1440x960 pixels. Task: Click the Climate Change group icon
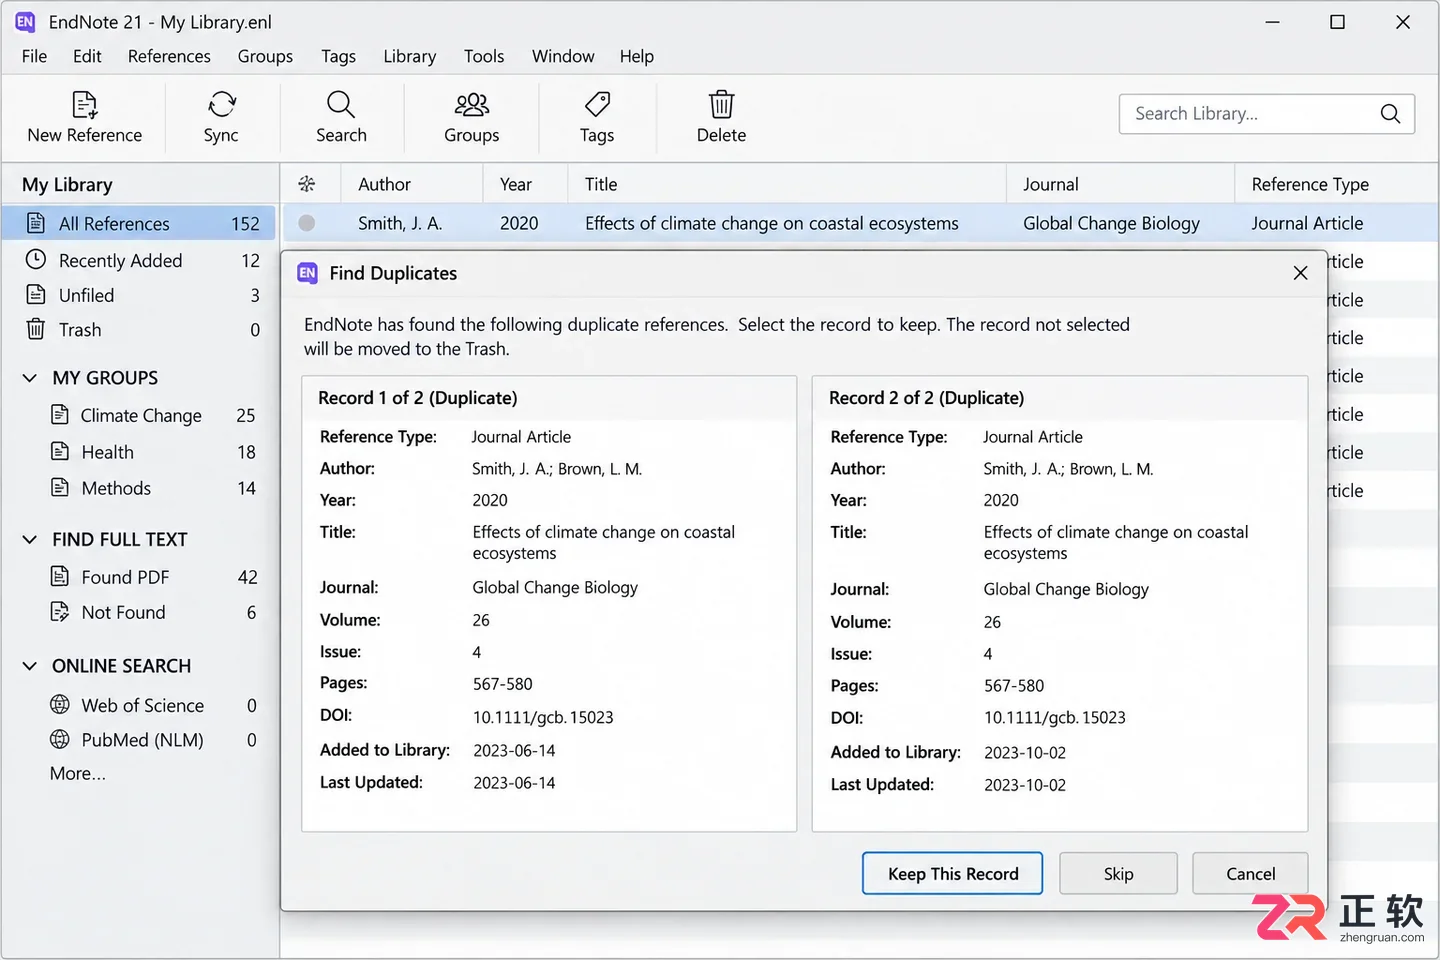click(x=60, y=415)
